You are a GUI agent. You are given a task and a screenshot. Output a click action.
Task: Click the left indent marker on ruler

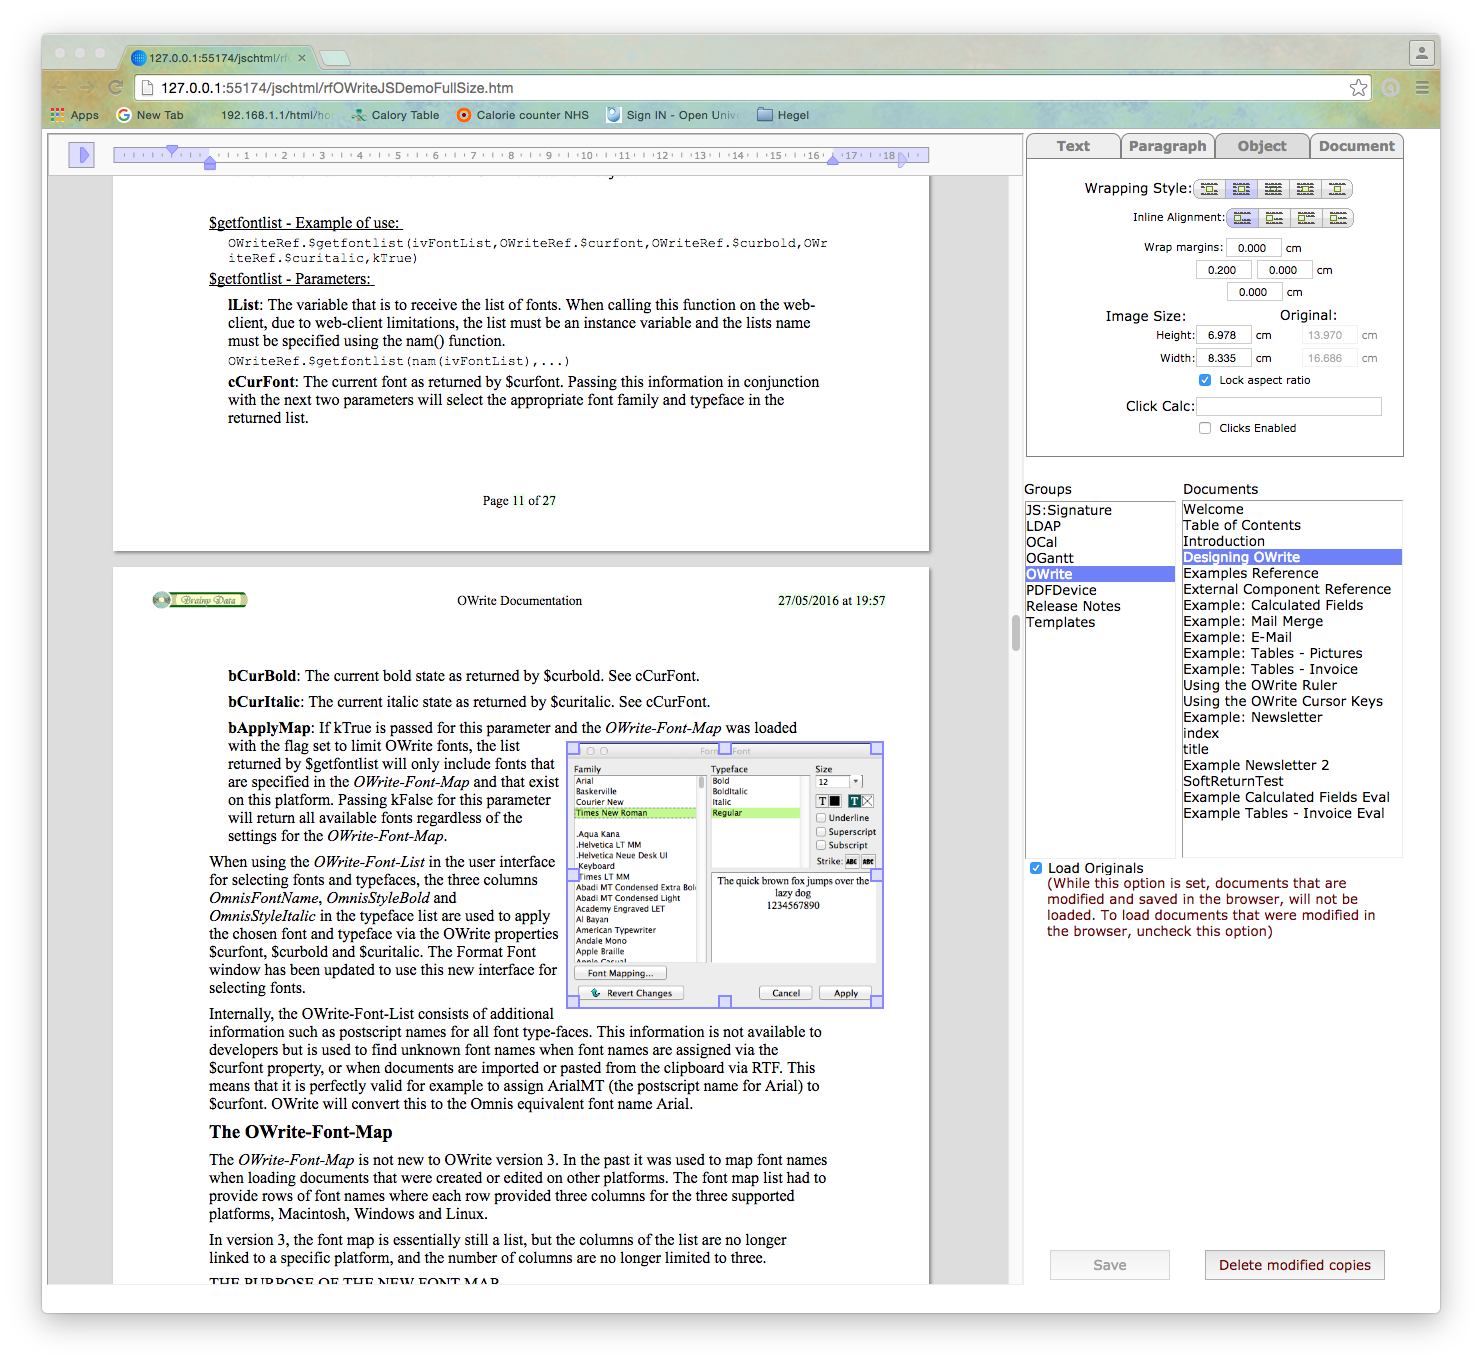pos(210,162)
